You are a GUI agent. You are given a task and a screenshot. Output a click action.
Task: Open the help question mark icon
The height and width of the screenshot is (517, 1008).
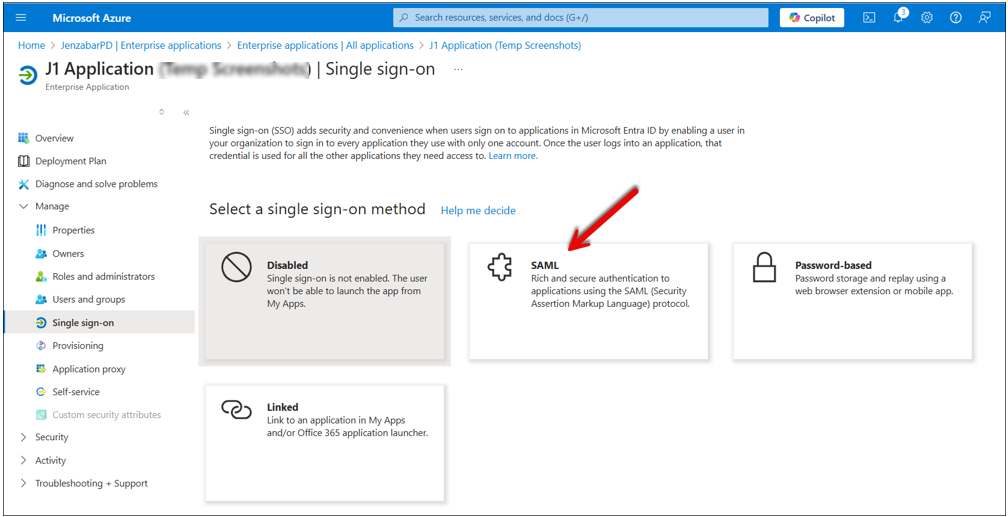click(956, 18)
